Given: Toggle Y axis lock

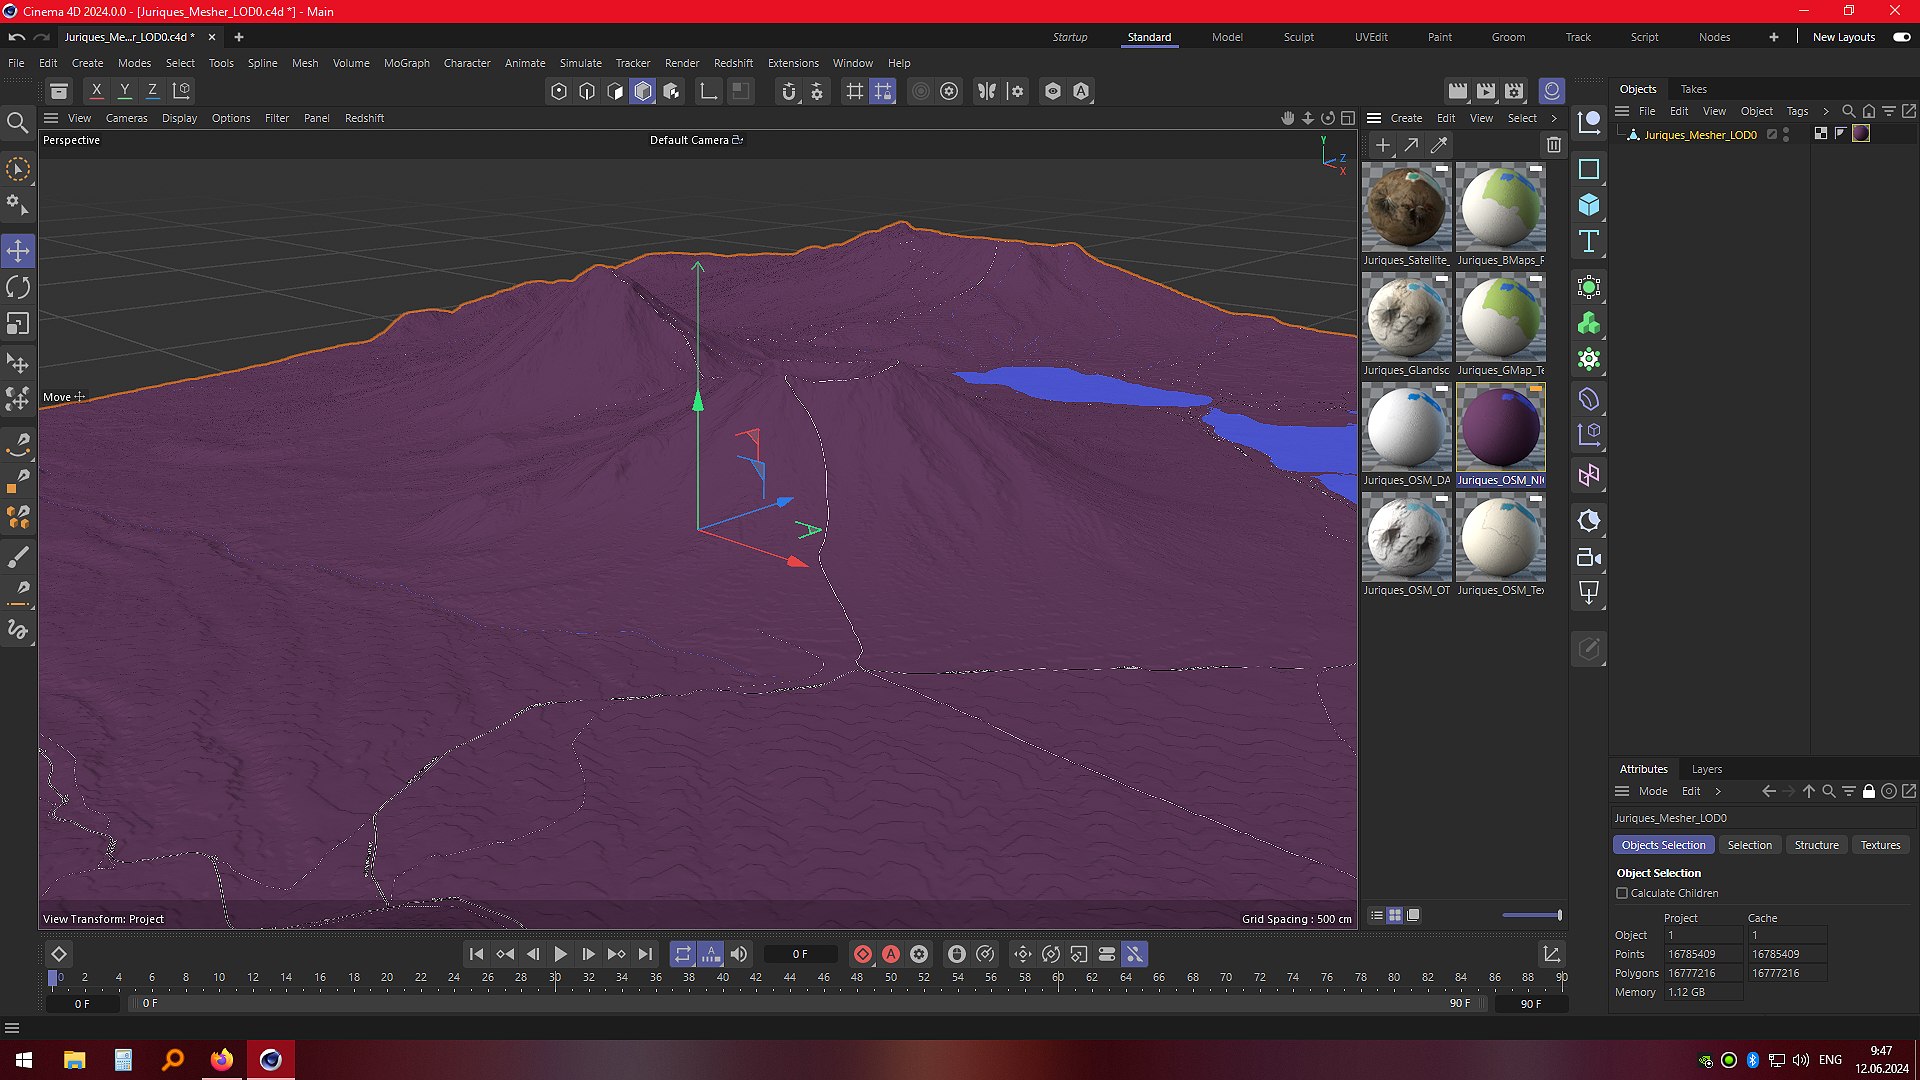Looking at the screenshot, I should 125,91.
